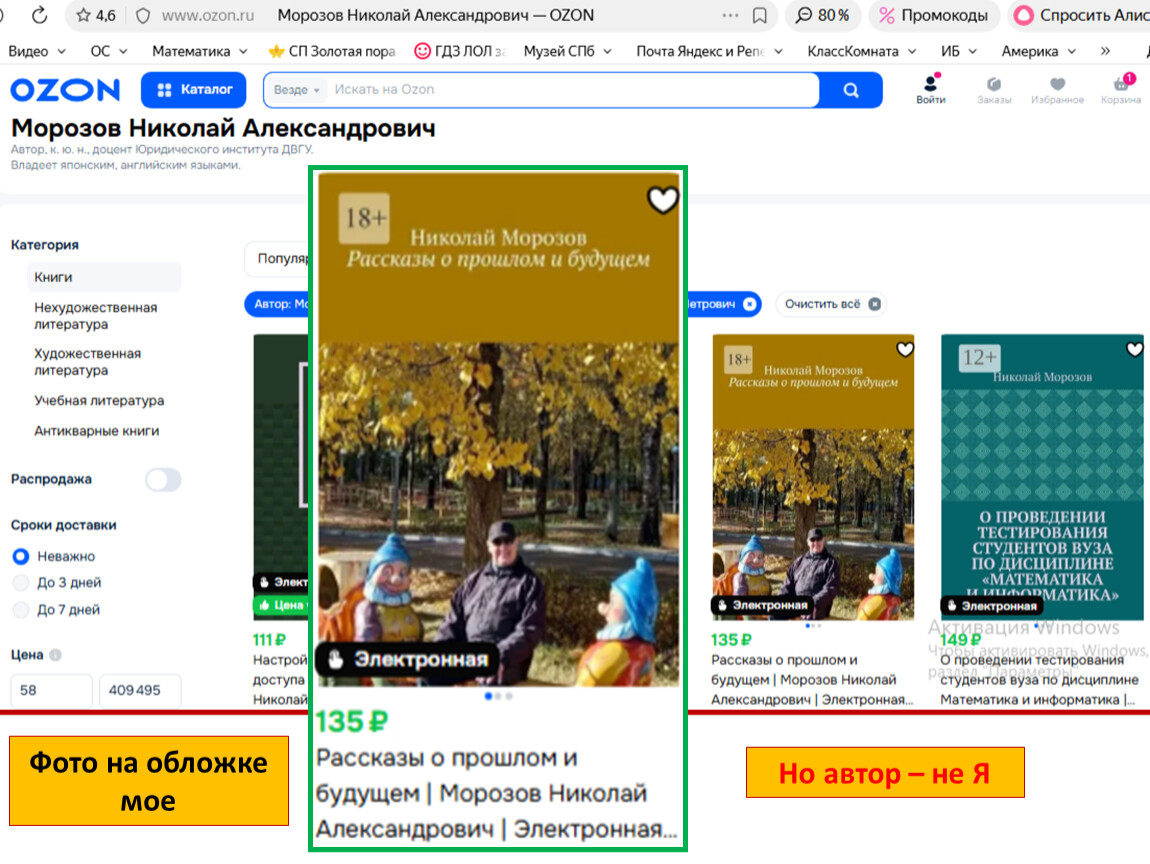
Task: Select the Антикварные книги category
Action: [x=96, y=431]
